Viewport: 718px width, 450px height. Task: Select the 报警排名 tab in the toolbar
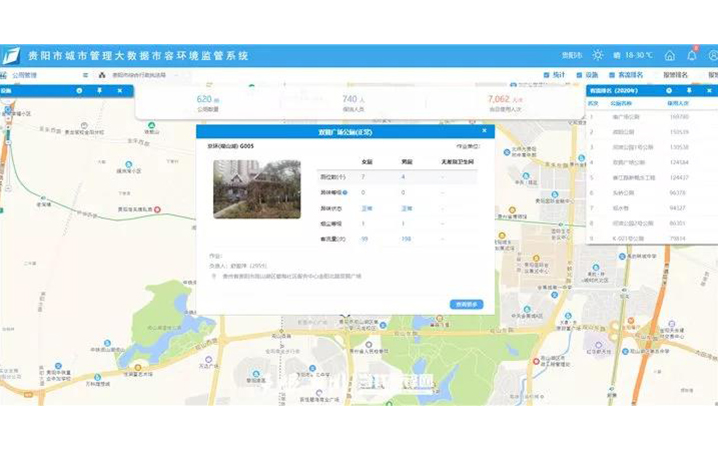(x=675, y=75)
